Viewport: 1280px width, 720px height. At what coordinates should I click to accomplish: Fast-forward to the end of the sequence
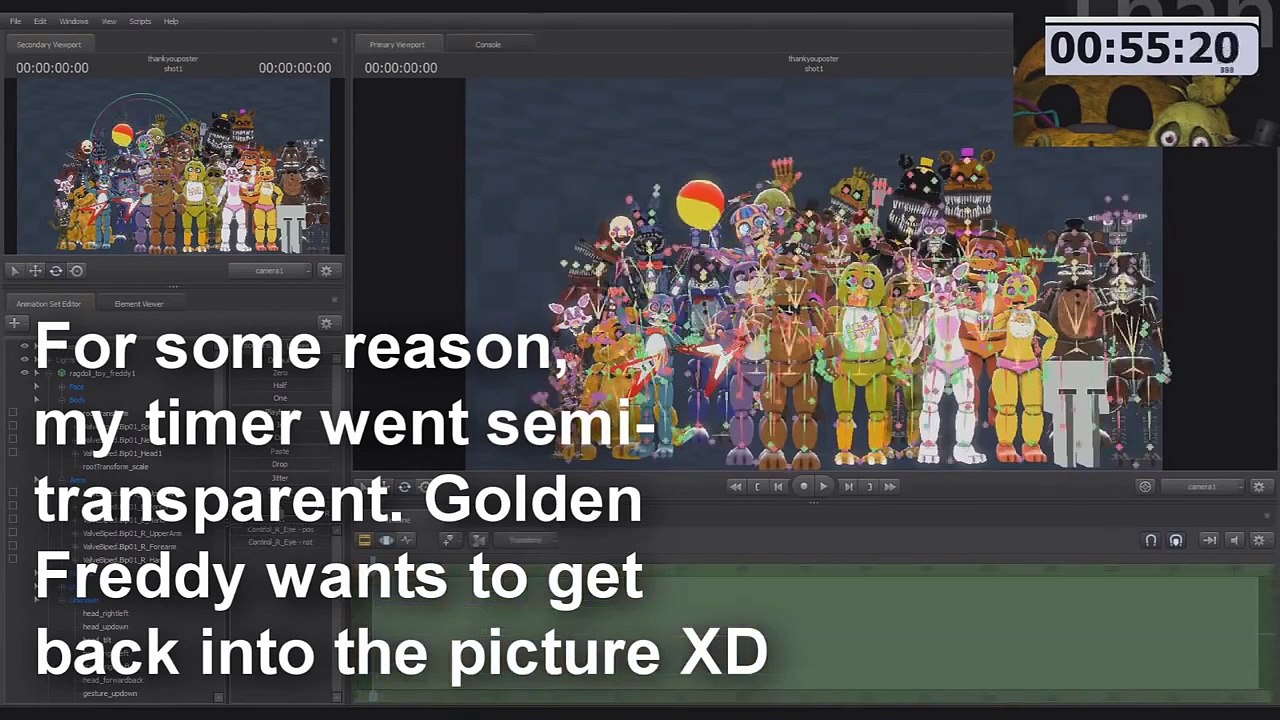point(890,487)
